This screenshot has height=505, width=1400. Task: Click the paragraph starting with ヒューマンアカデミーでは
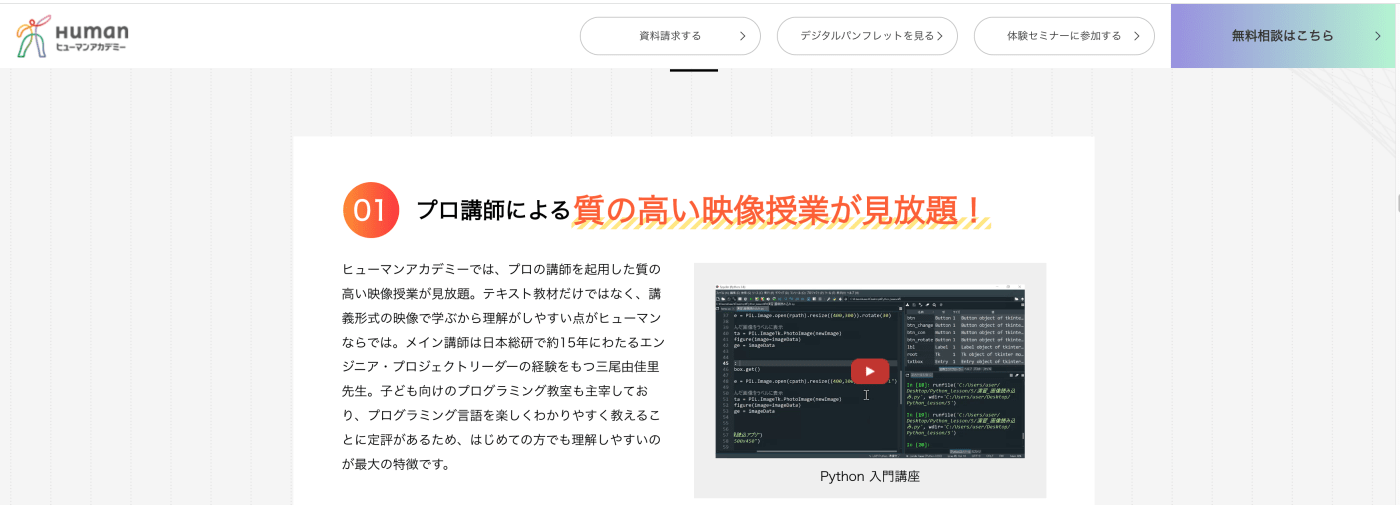click(501, 366)
